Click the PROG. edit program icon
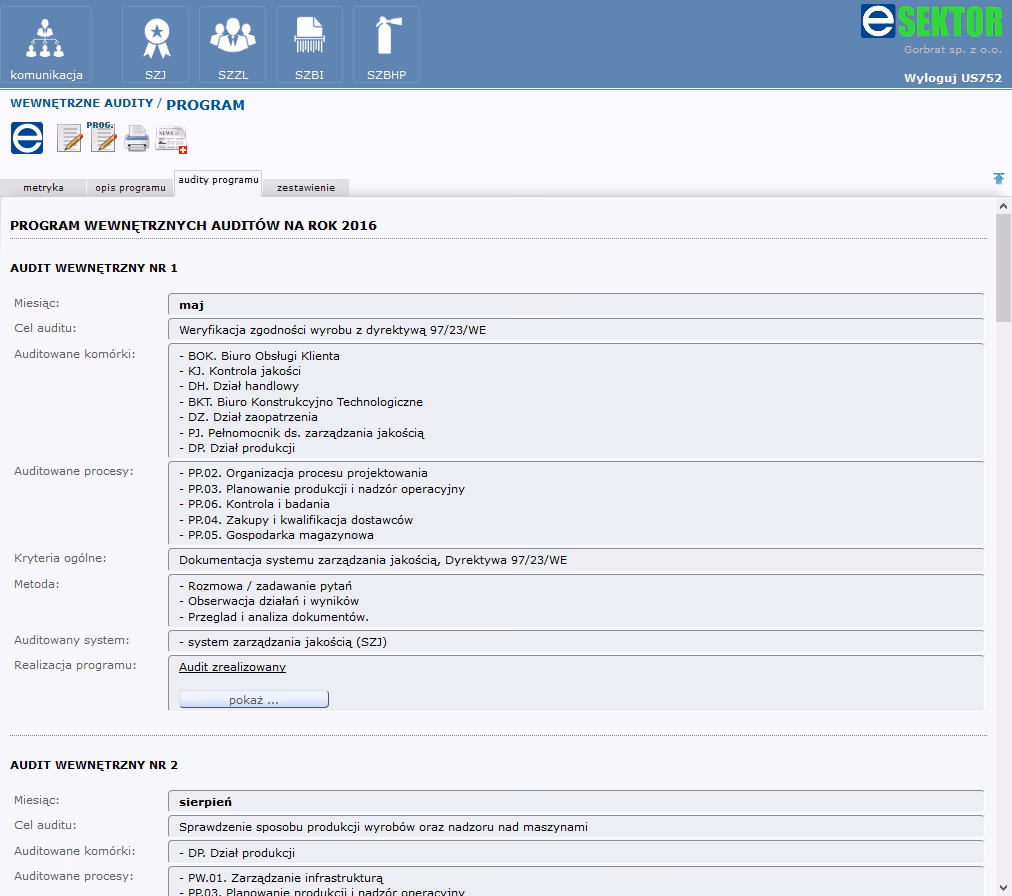Screen dimensions: 1012x896 click(x=102, y=137)
